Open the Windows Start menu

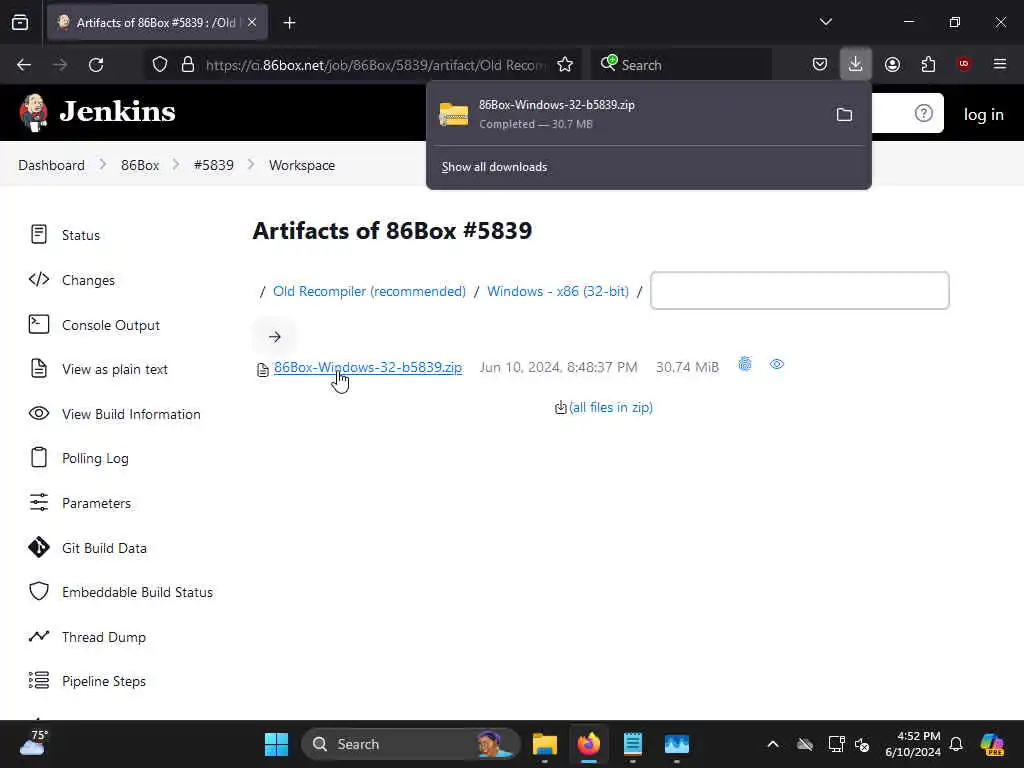click(276, 744)
